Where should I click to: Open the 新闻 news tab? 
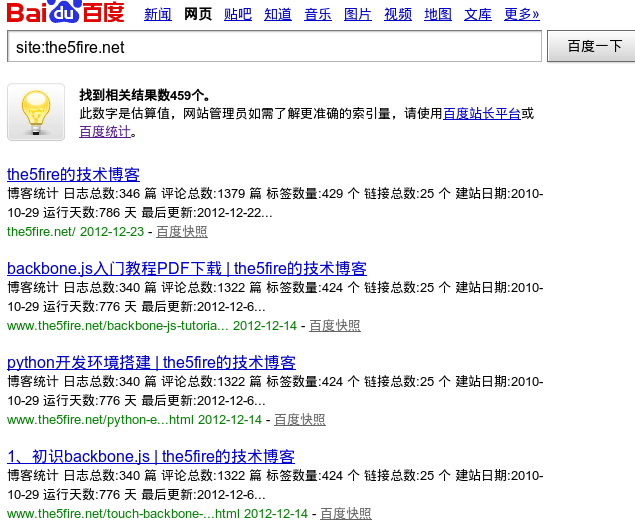(x=158, y=15)
